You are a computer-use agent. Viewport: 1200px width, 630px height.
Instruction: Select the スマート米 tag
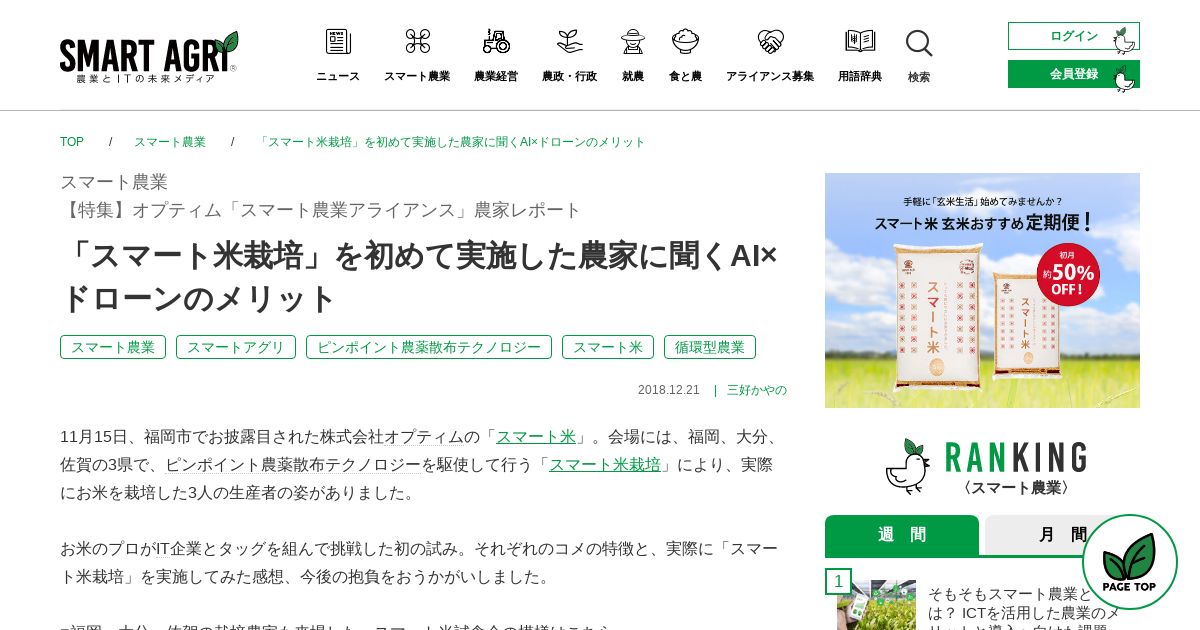608,347
